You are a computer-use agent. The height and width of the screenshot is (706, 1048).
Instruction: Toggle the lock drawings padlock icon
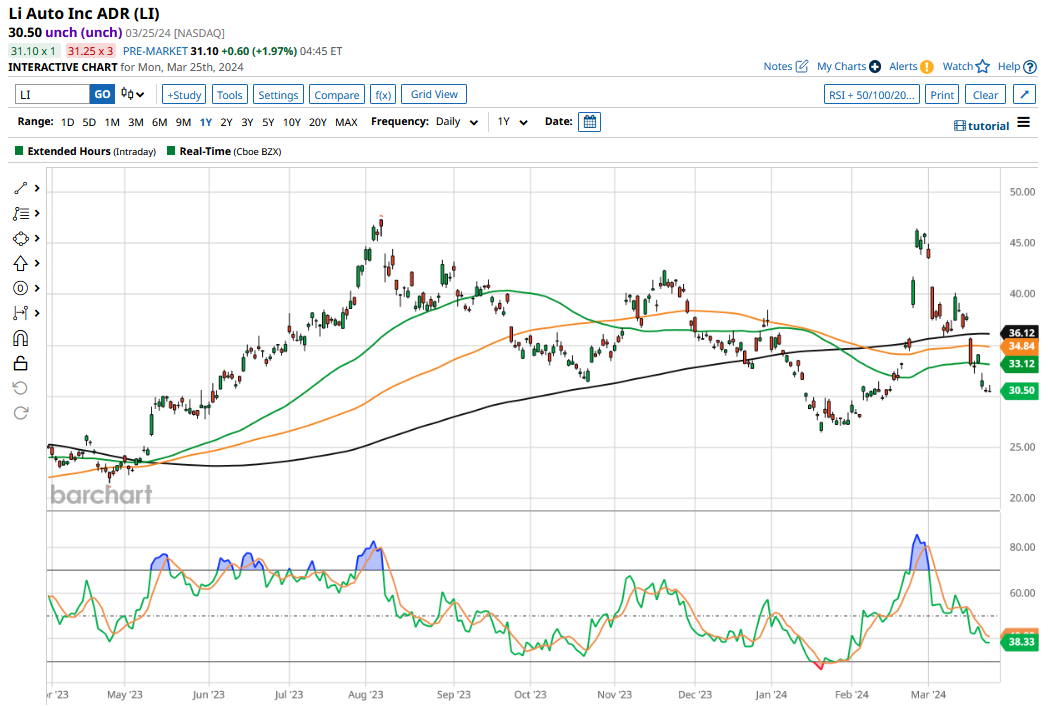[20, 363]
